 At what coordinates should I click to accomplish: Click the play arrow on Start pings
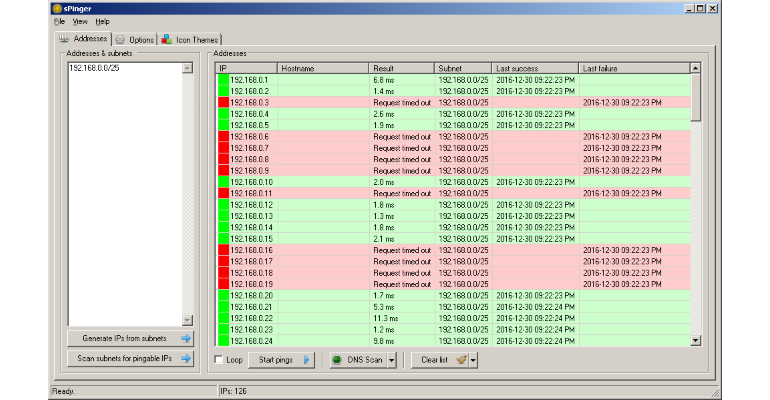point(306,360)
